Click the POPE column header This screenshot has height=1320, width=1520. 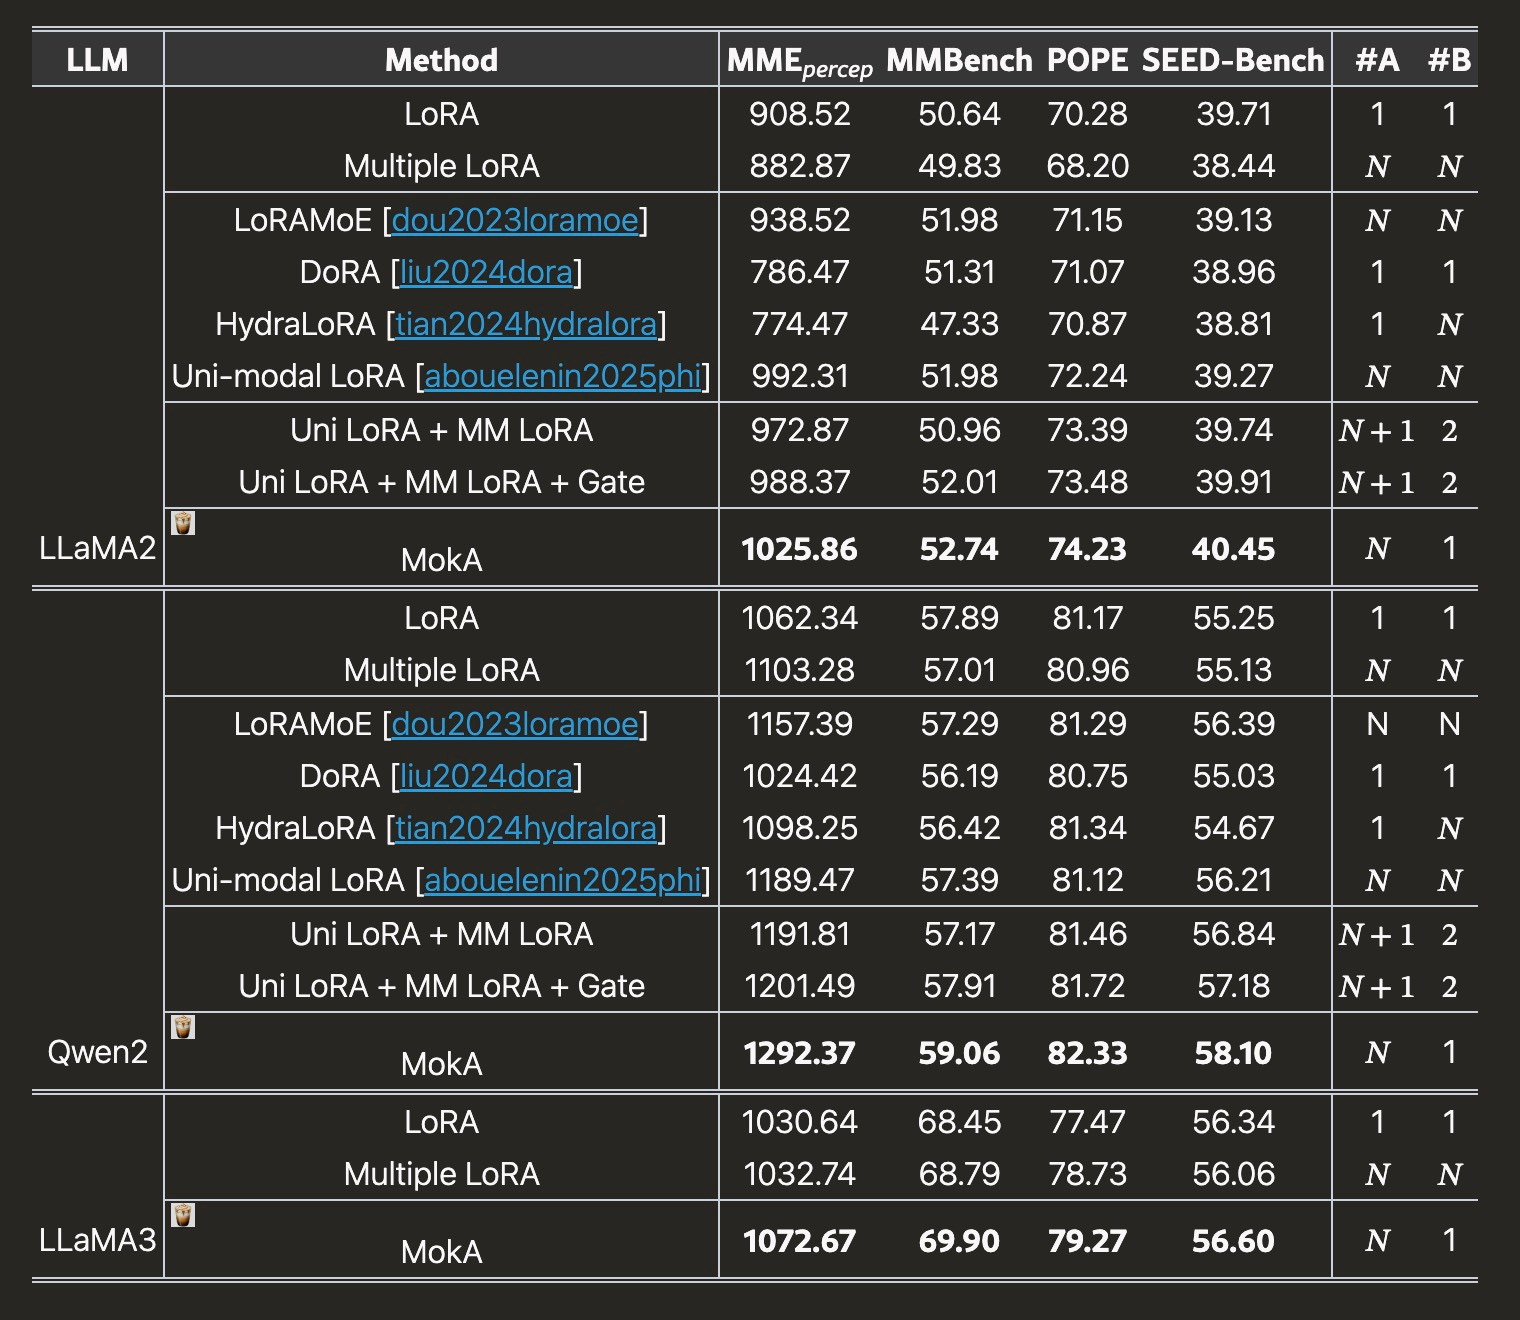pyautogui.click(x=1087, y=60)
